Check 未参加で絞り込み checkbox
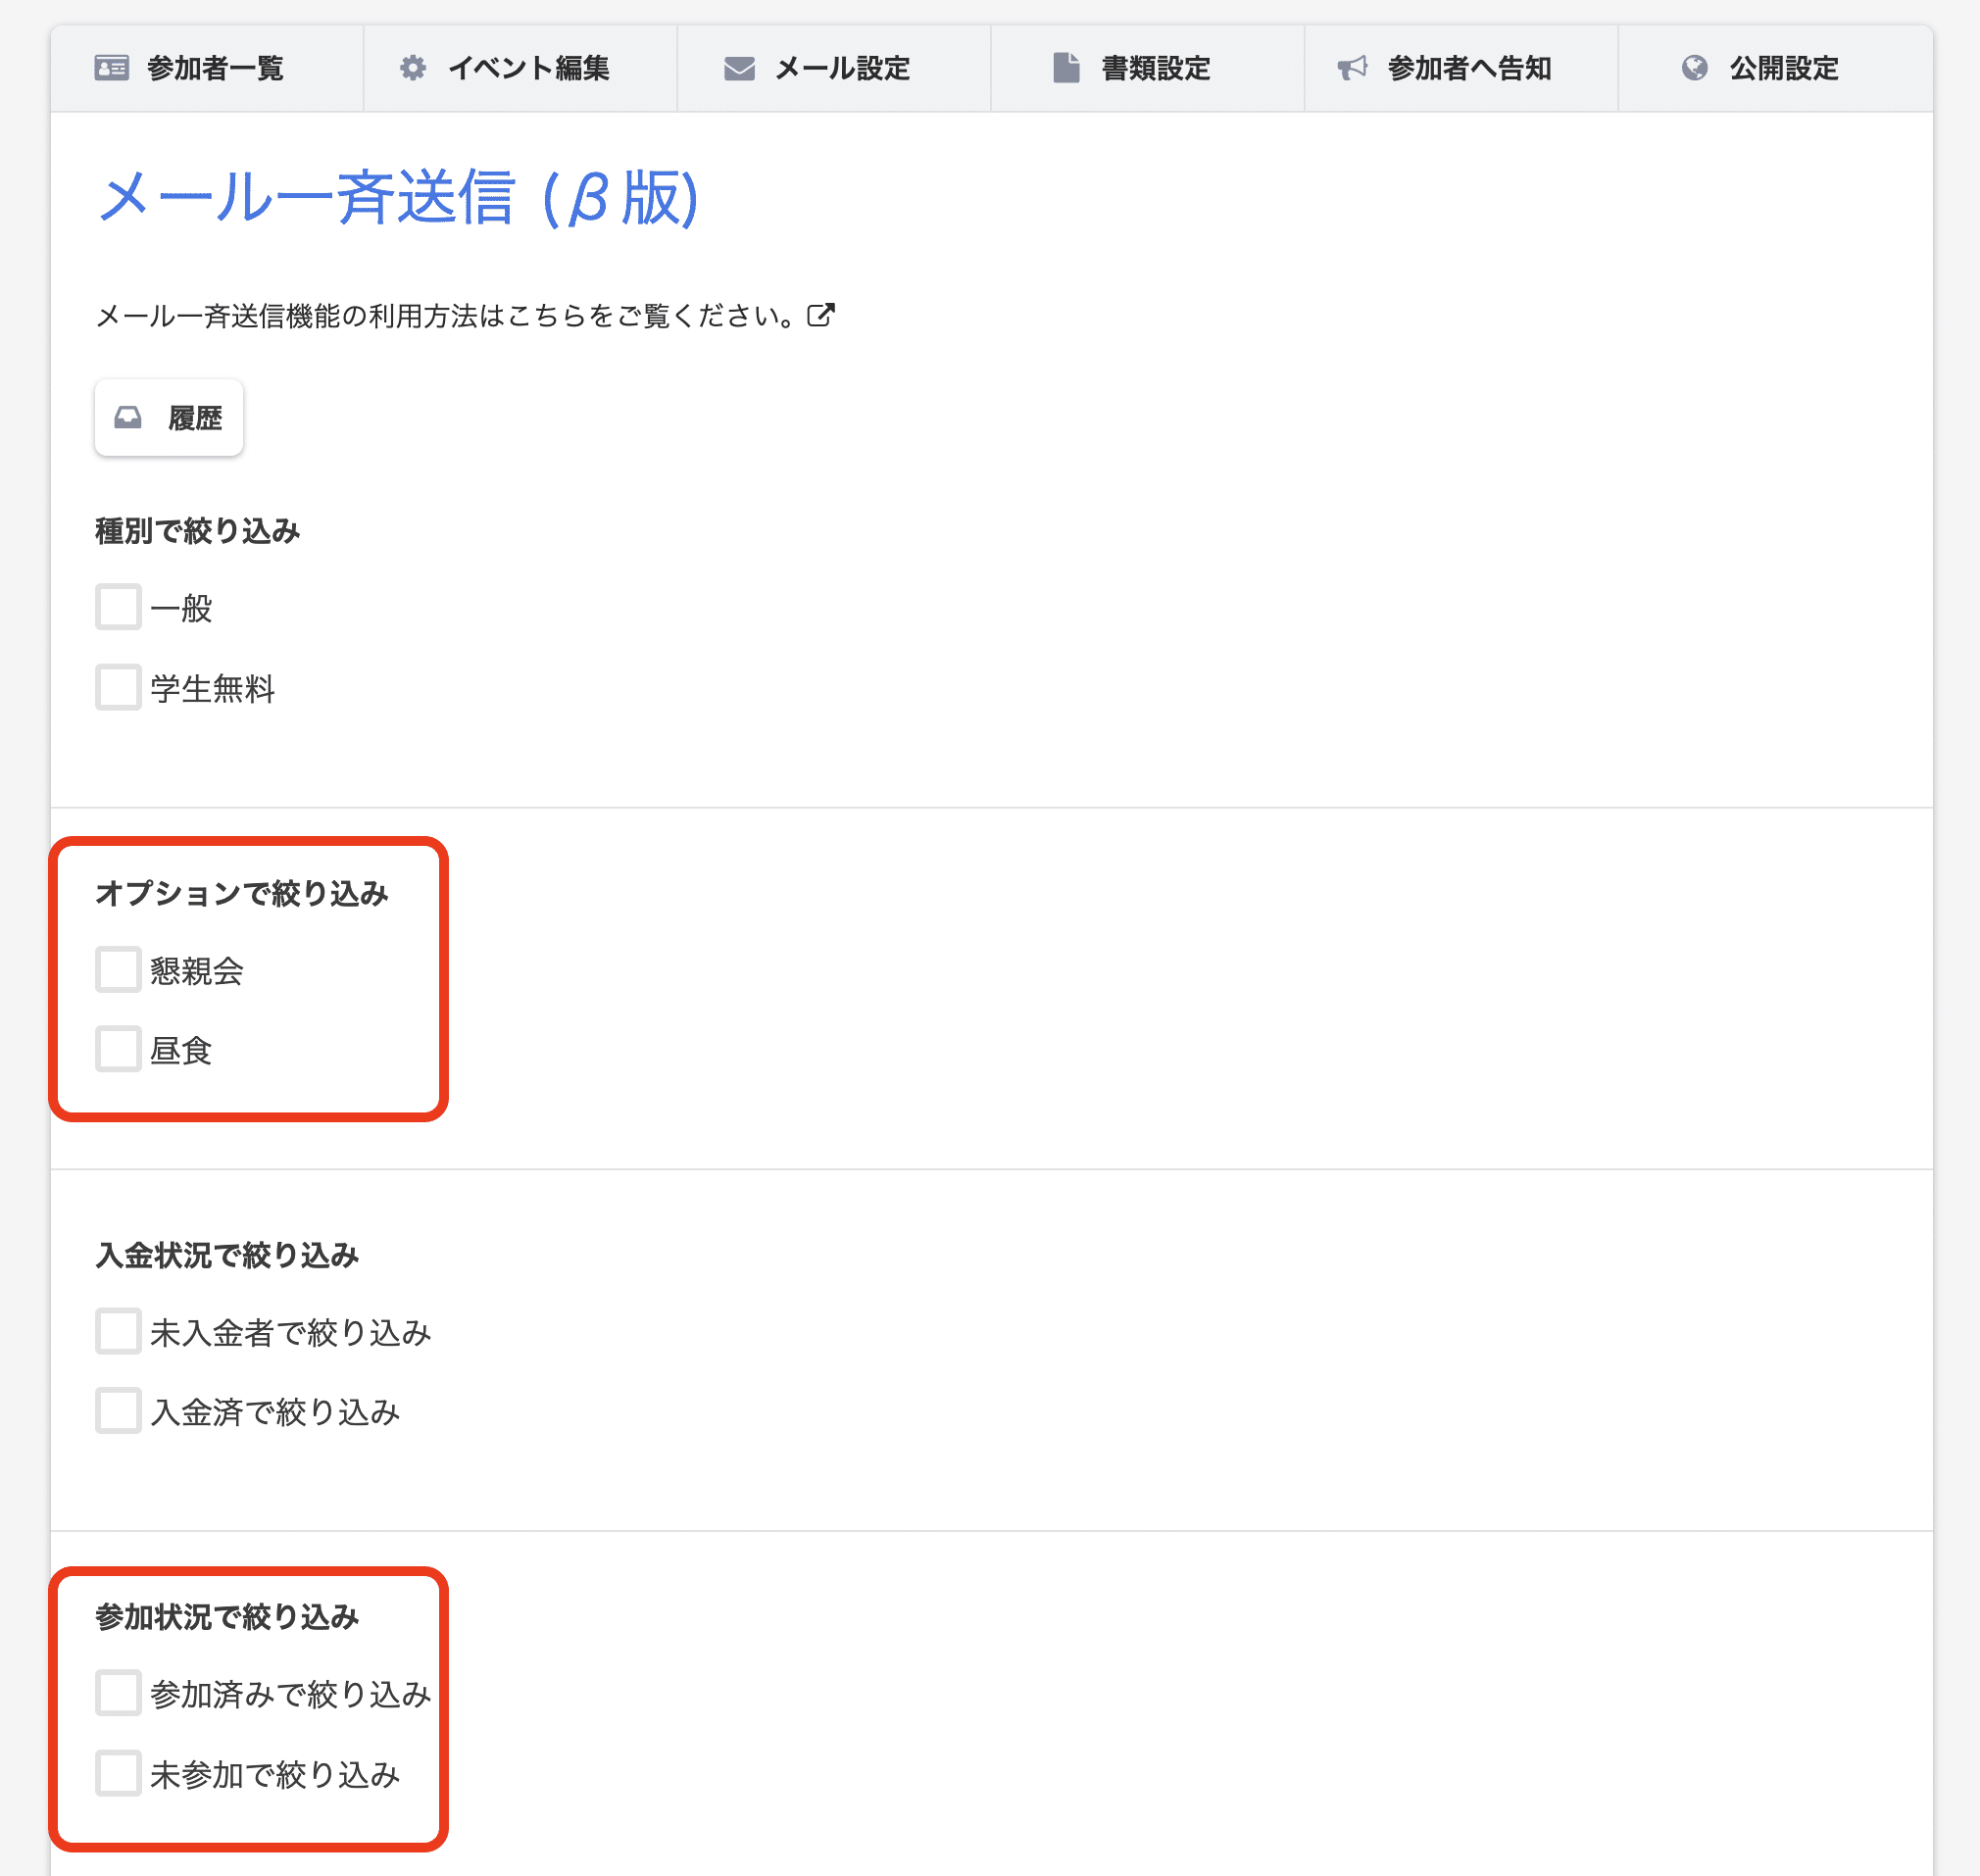This screenshot has height=1876, width=1980. click(118, 1773)
